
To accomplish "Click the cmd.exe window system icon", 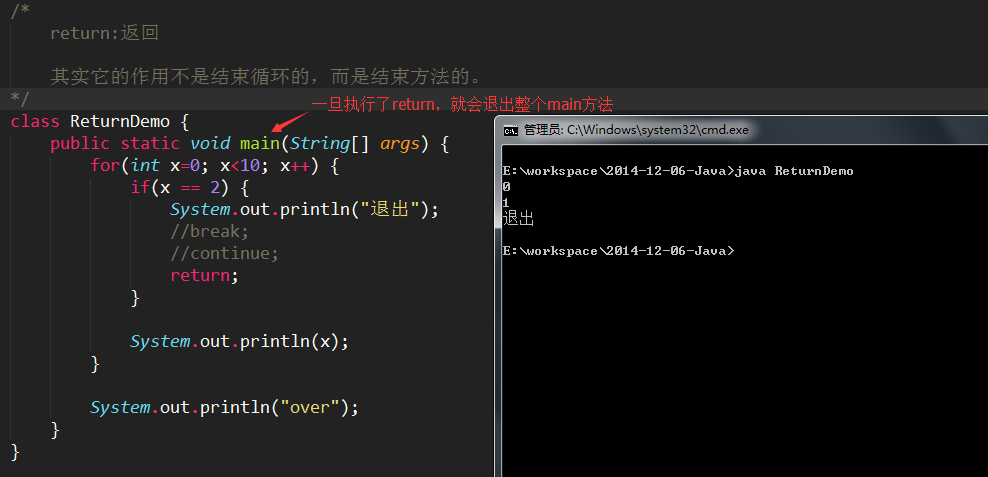I will pos(511,130).
